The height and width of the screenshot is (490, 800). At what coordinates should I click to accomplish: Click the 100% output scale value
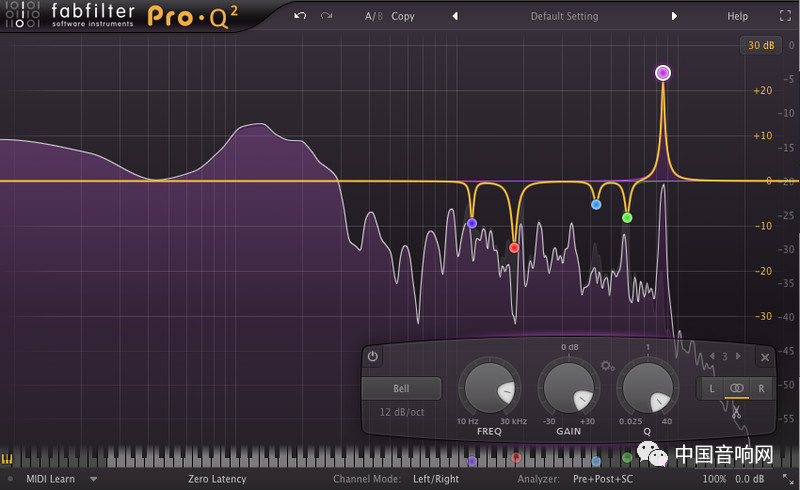[x=714, y=479]
